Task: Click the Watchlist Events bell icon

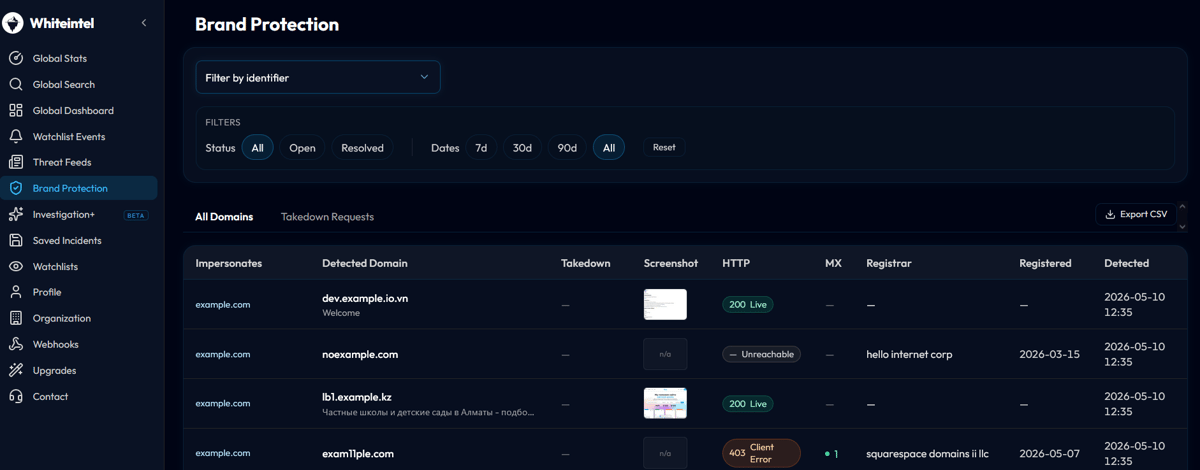Action: [x=15, y=136]
